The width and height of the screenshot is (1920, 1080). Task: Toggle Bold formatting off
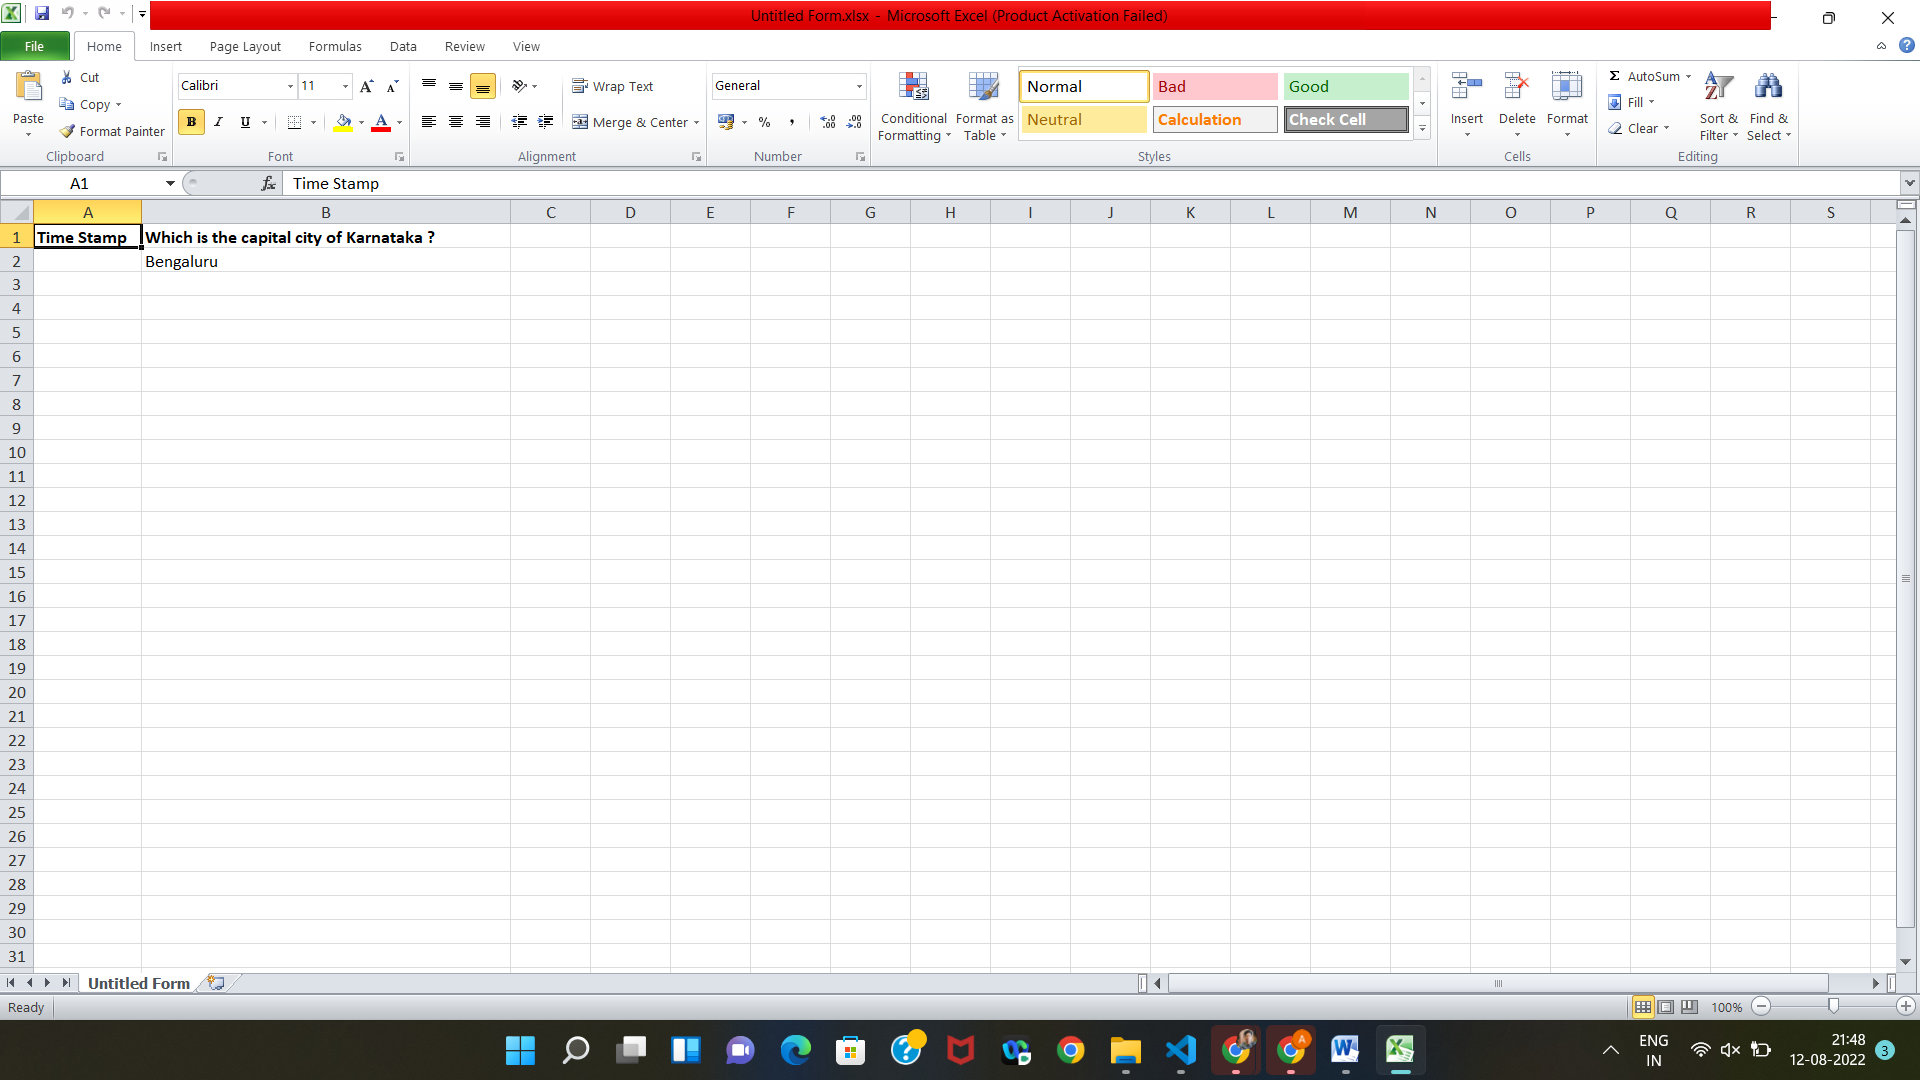[x=191, y=122]
